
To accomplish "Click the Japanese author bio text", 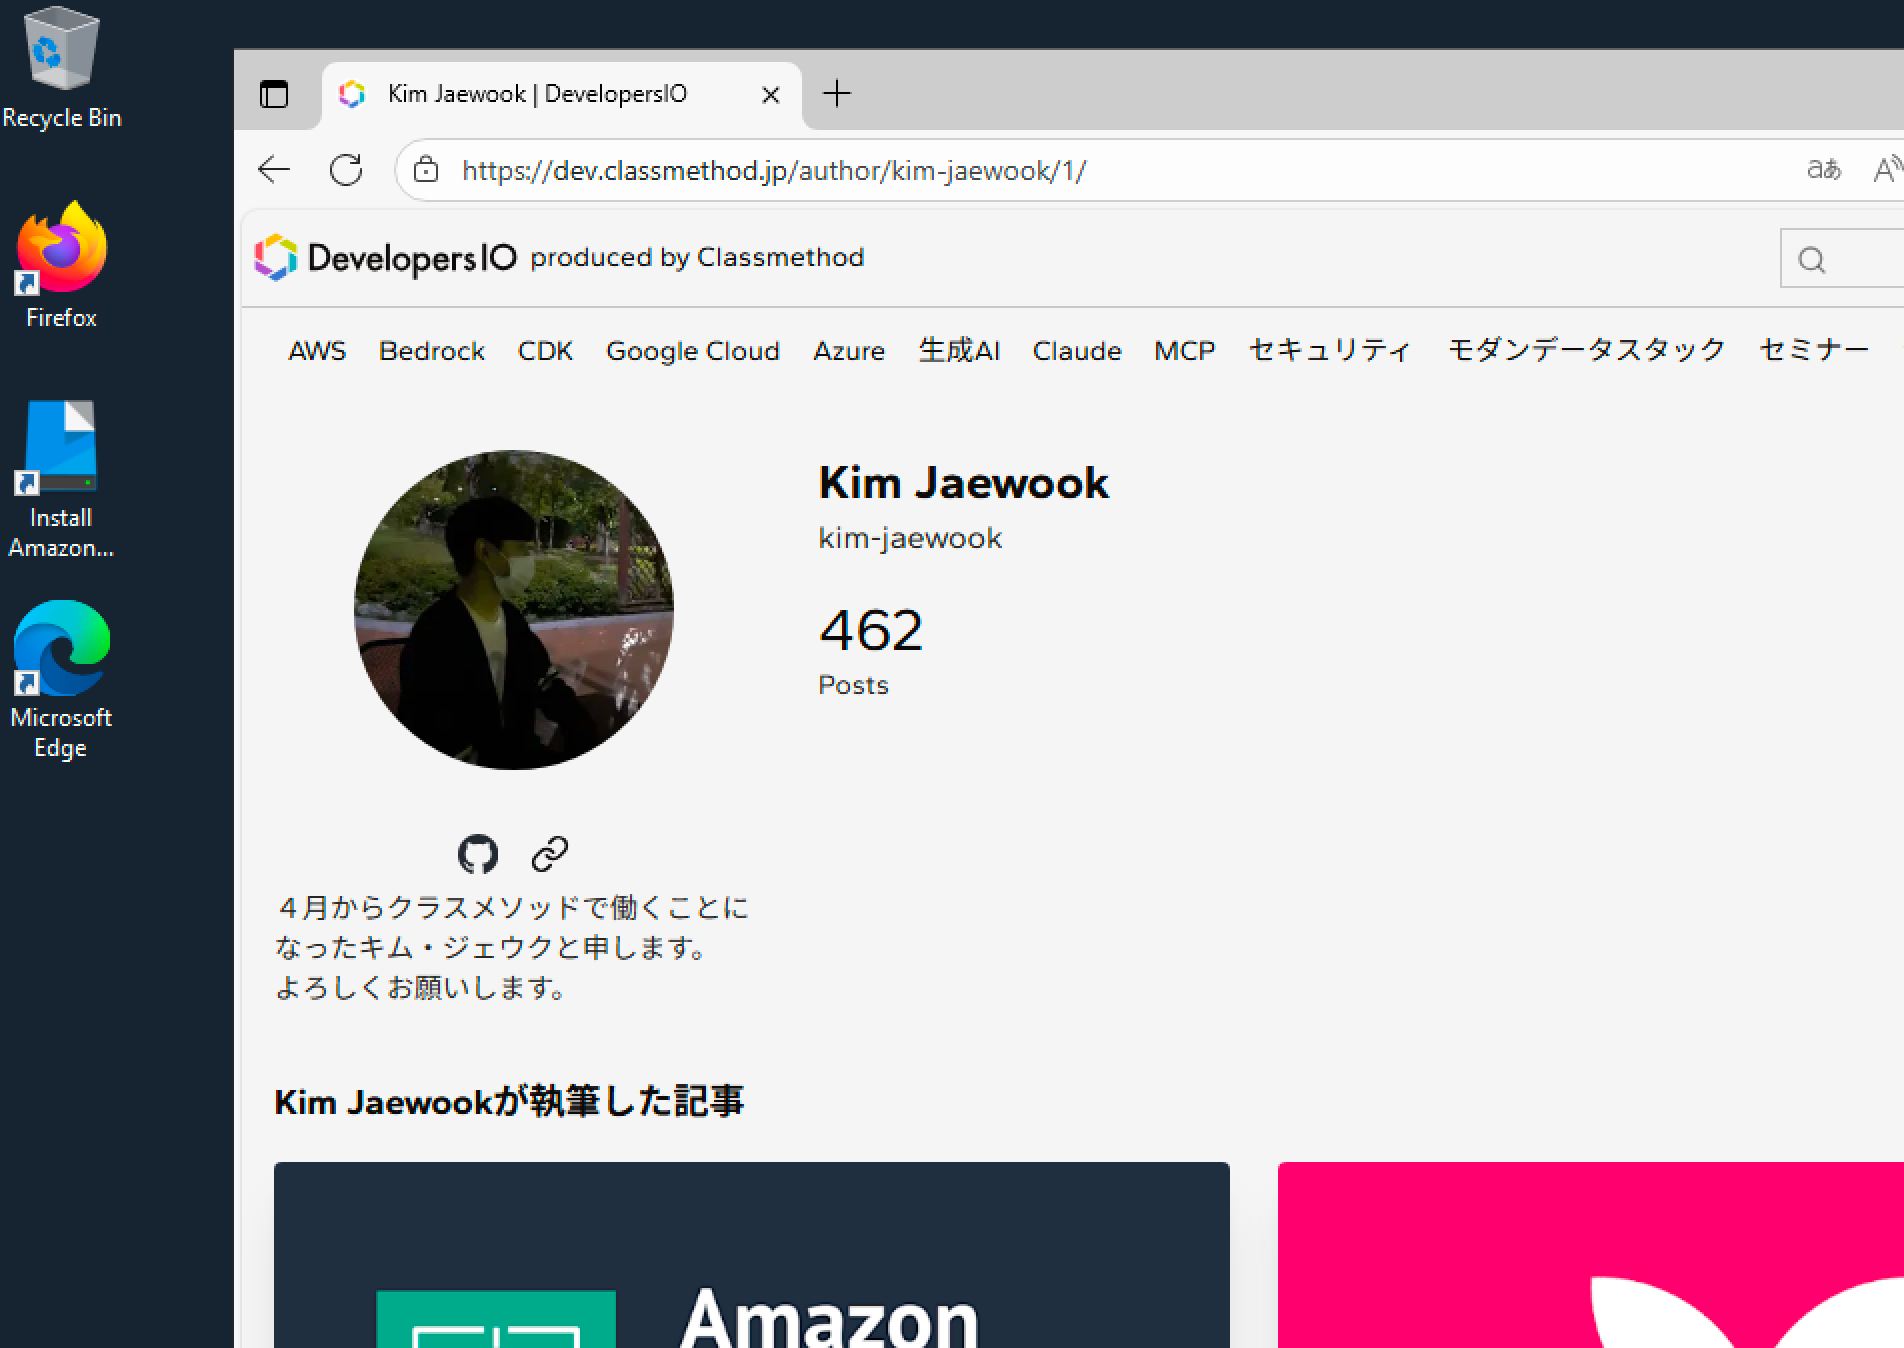I will pyautogui.click(x=512, y=948).
